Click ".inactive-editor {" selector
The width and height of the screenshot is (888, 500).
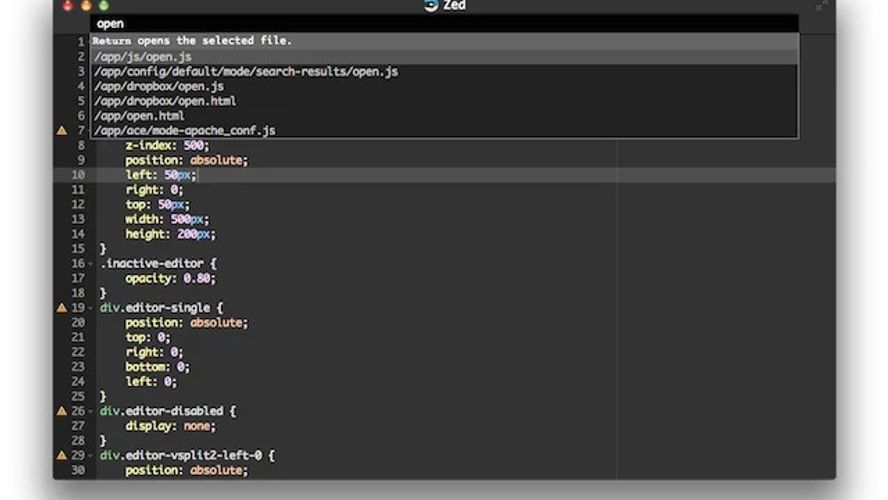click(159, 264)
